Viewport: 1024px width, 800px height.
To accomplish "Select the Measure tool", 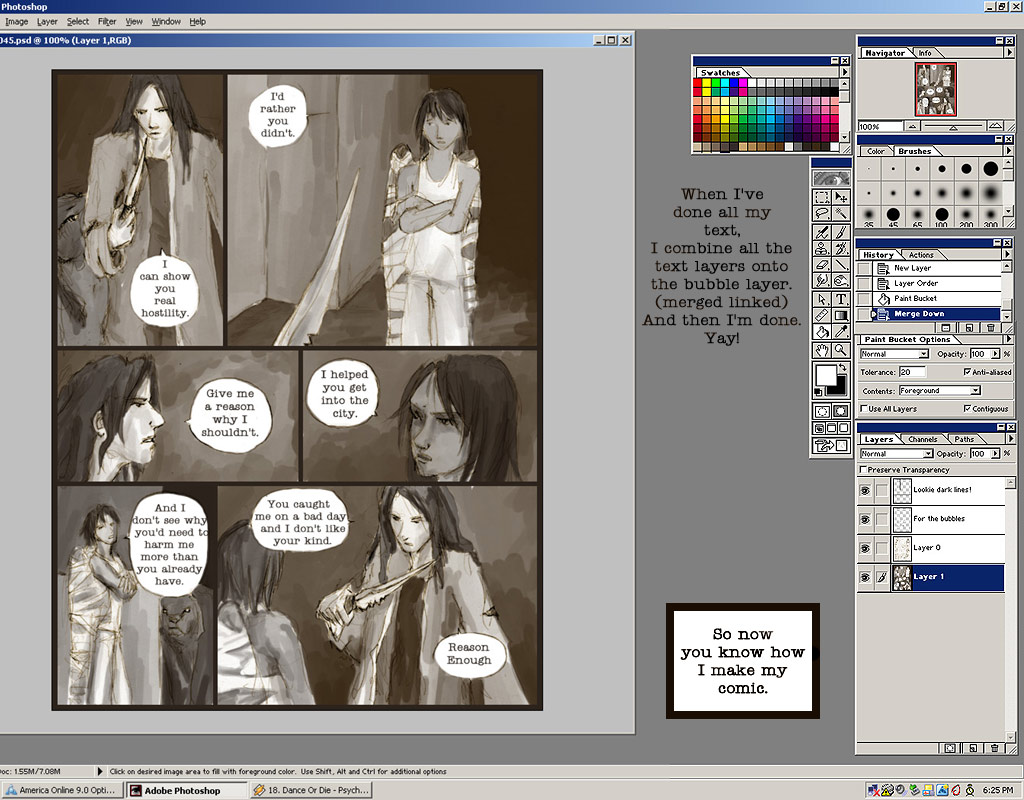I will pyautogui.click(x=822, y=315).
